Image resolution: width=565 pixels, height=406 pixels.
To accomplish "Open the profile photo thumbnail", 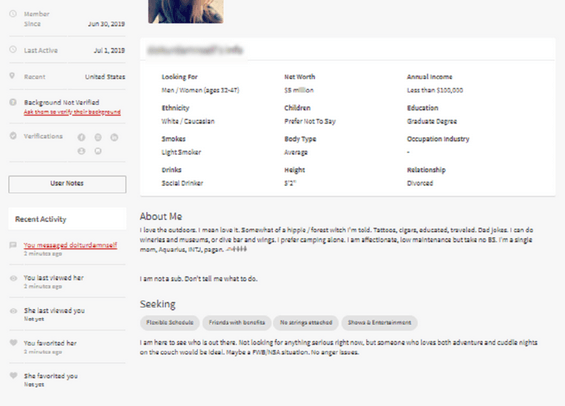I will [x=186, y=12].
